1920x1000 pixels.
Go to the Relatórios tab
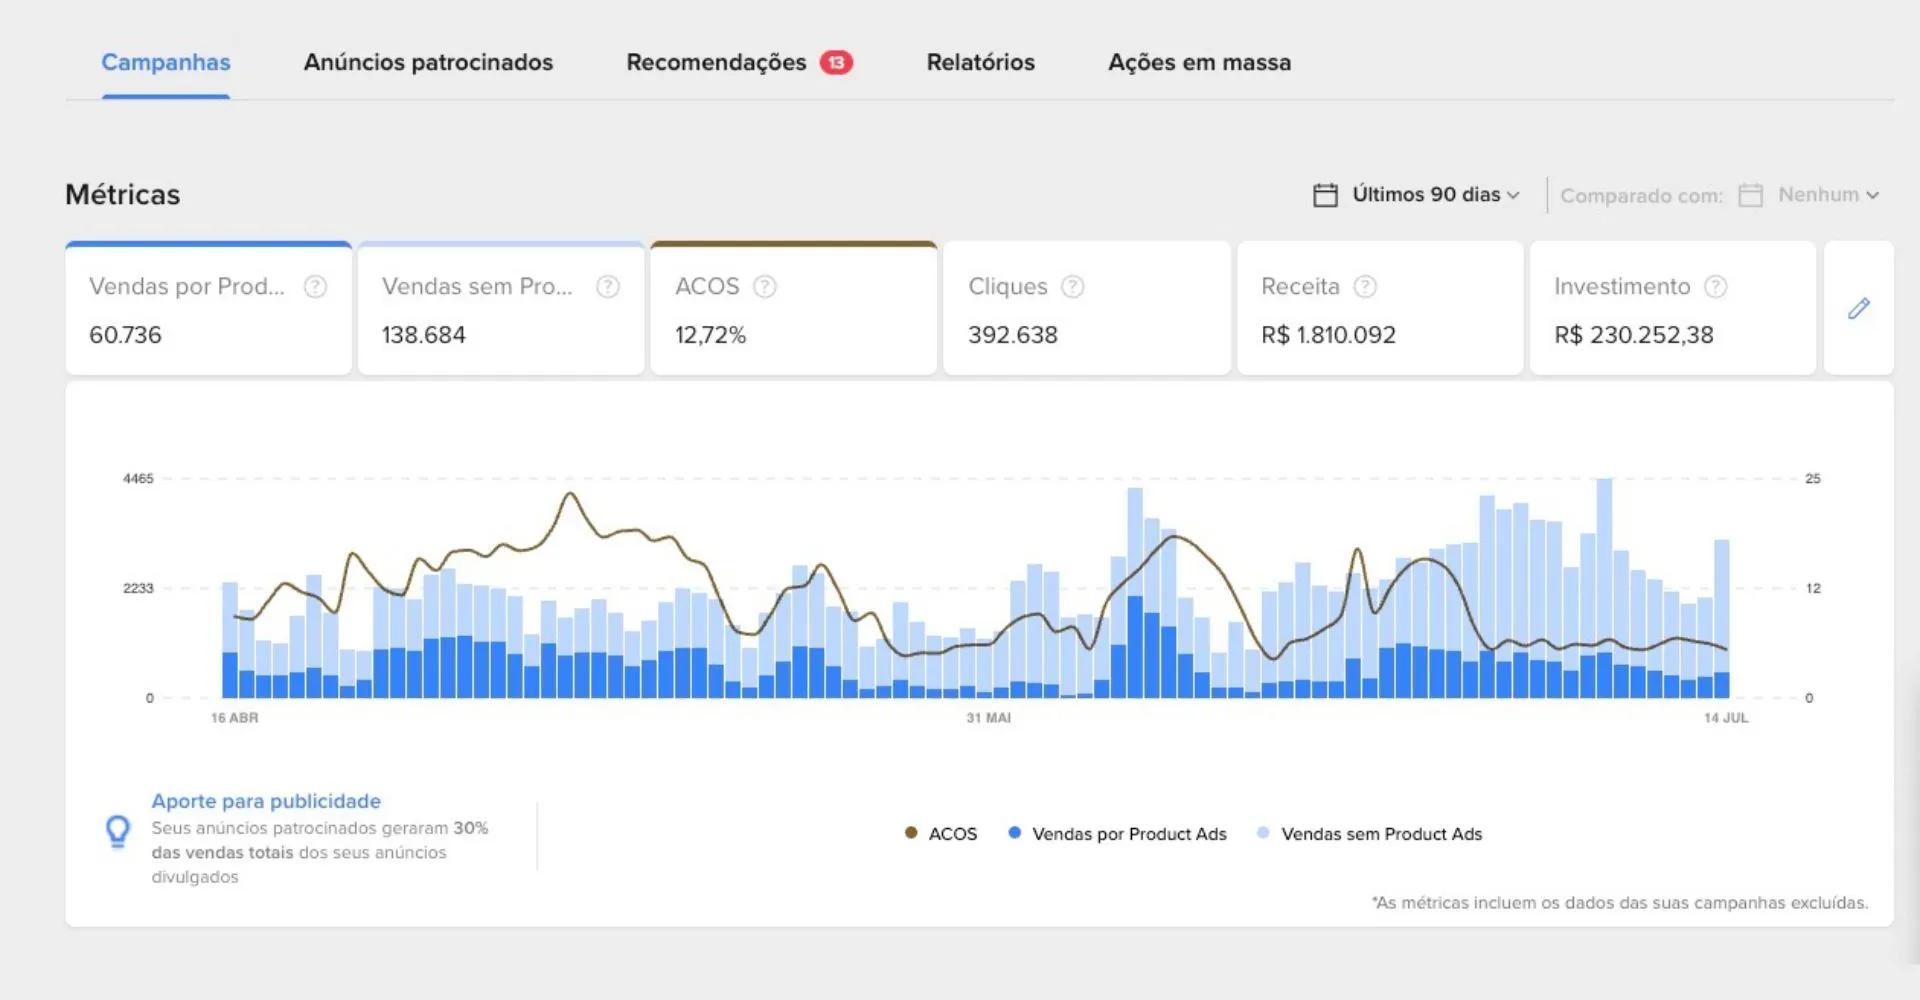[980, 62]
